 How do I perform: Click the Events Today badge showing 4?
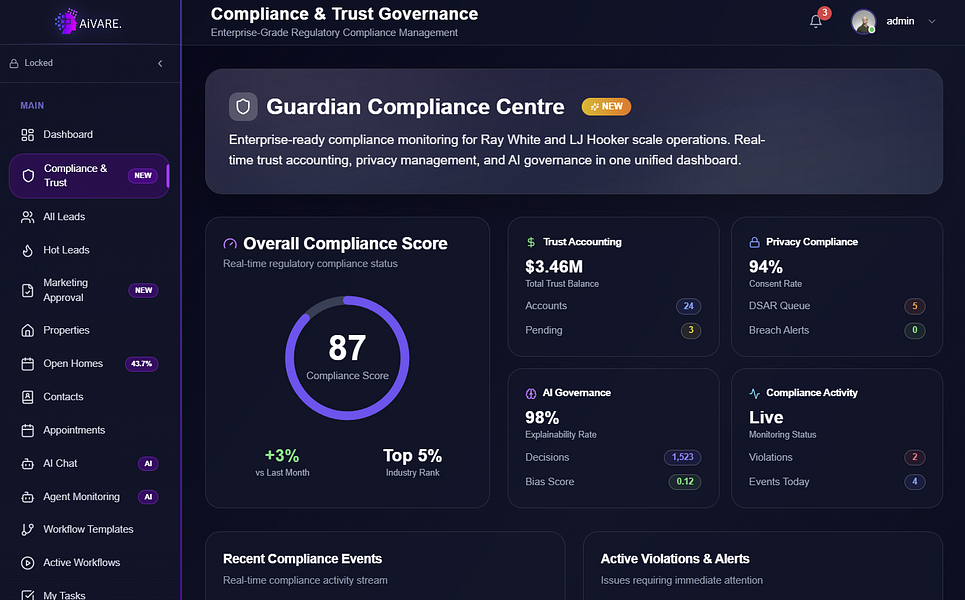pyautogui.click(x=915, y=482)
